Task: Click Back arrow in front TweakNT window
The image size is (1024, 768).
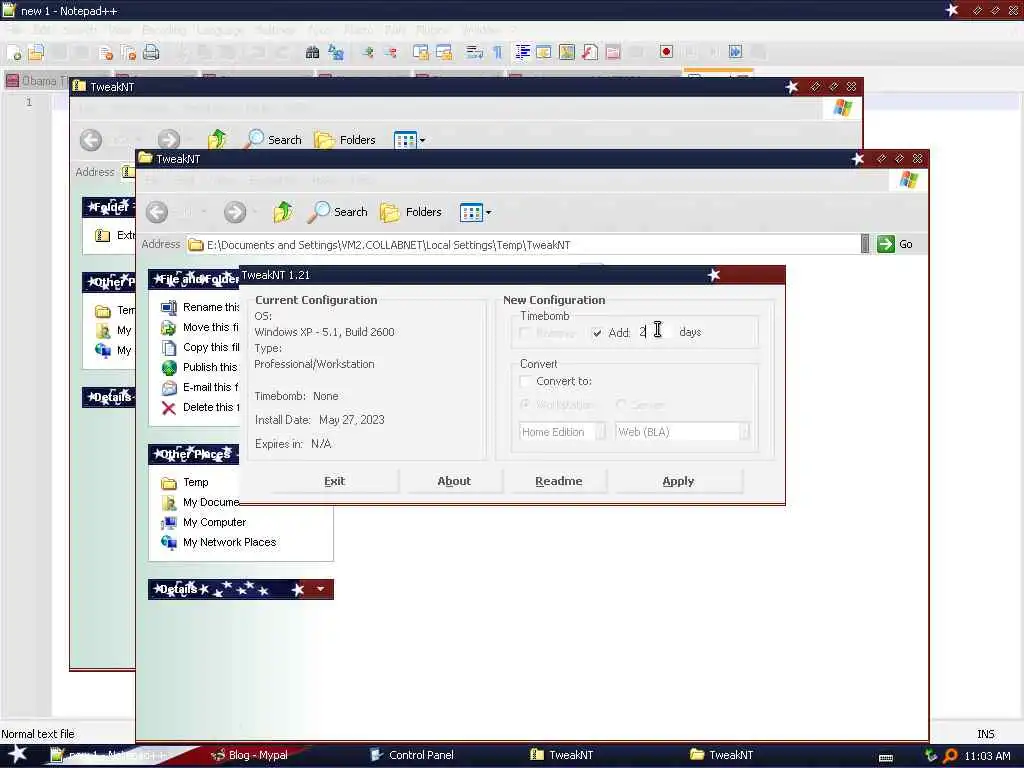Action: pyautogui.click(x=157, y=212)
